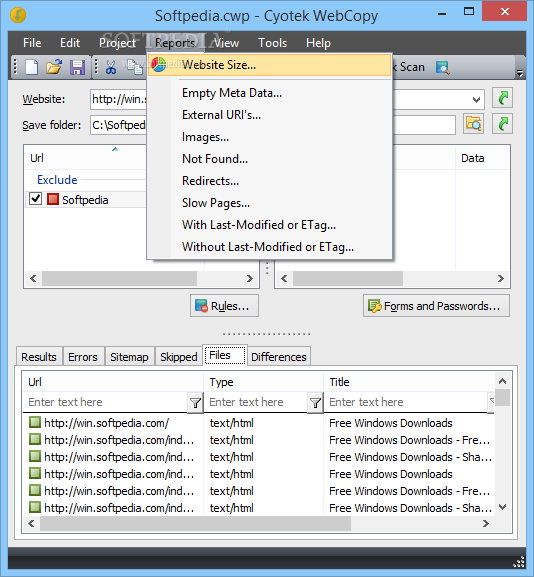Click the green arrow next to Save folder
The image size is (534, 577).
pos(502,124)
